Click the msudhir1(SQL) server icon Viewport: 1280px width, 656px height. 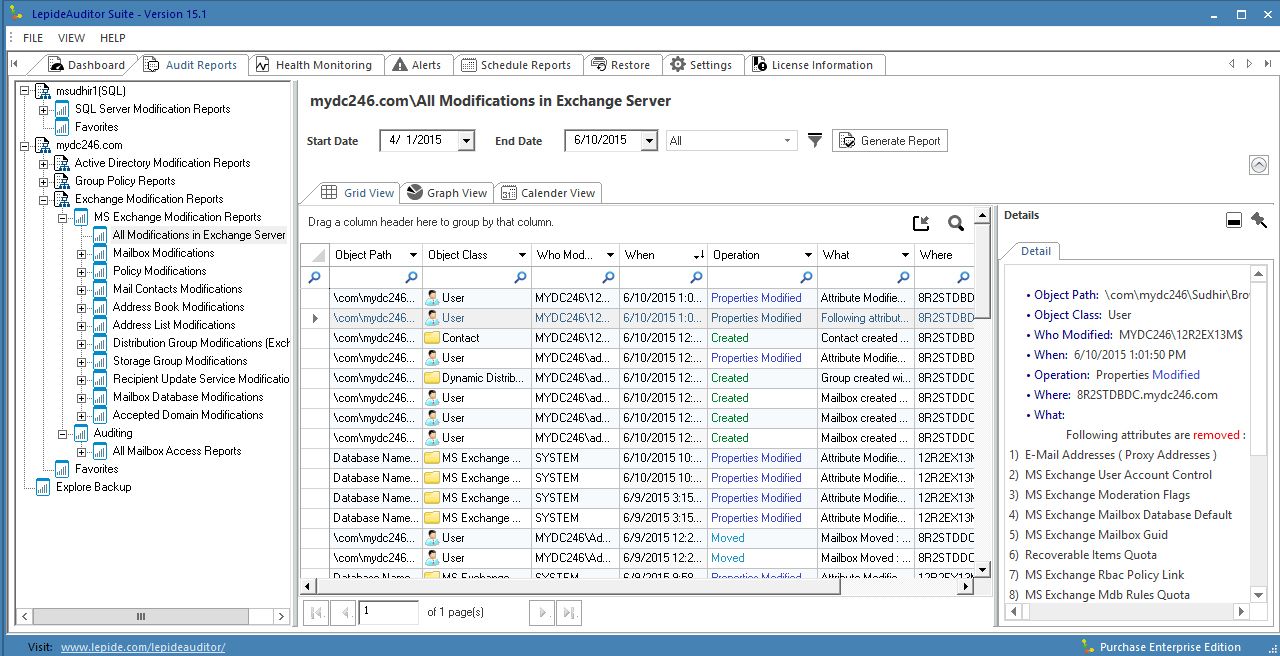click(43, 91)
